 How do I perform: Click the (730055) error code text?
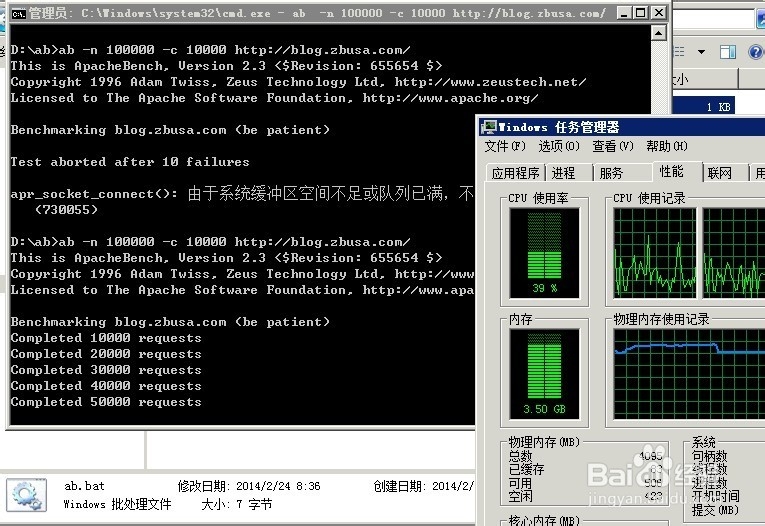(66, 210)
